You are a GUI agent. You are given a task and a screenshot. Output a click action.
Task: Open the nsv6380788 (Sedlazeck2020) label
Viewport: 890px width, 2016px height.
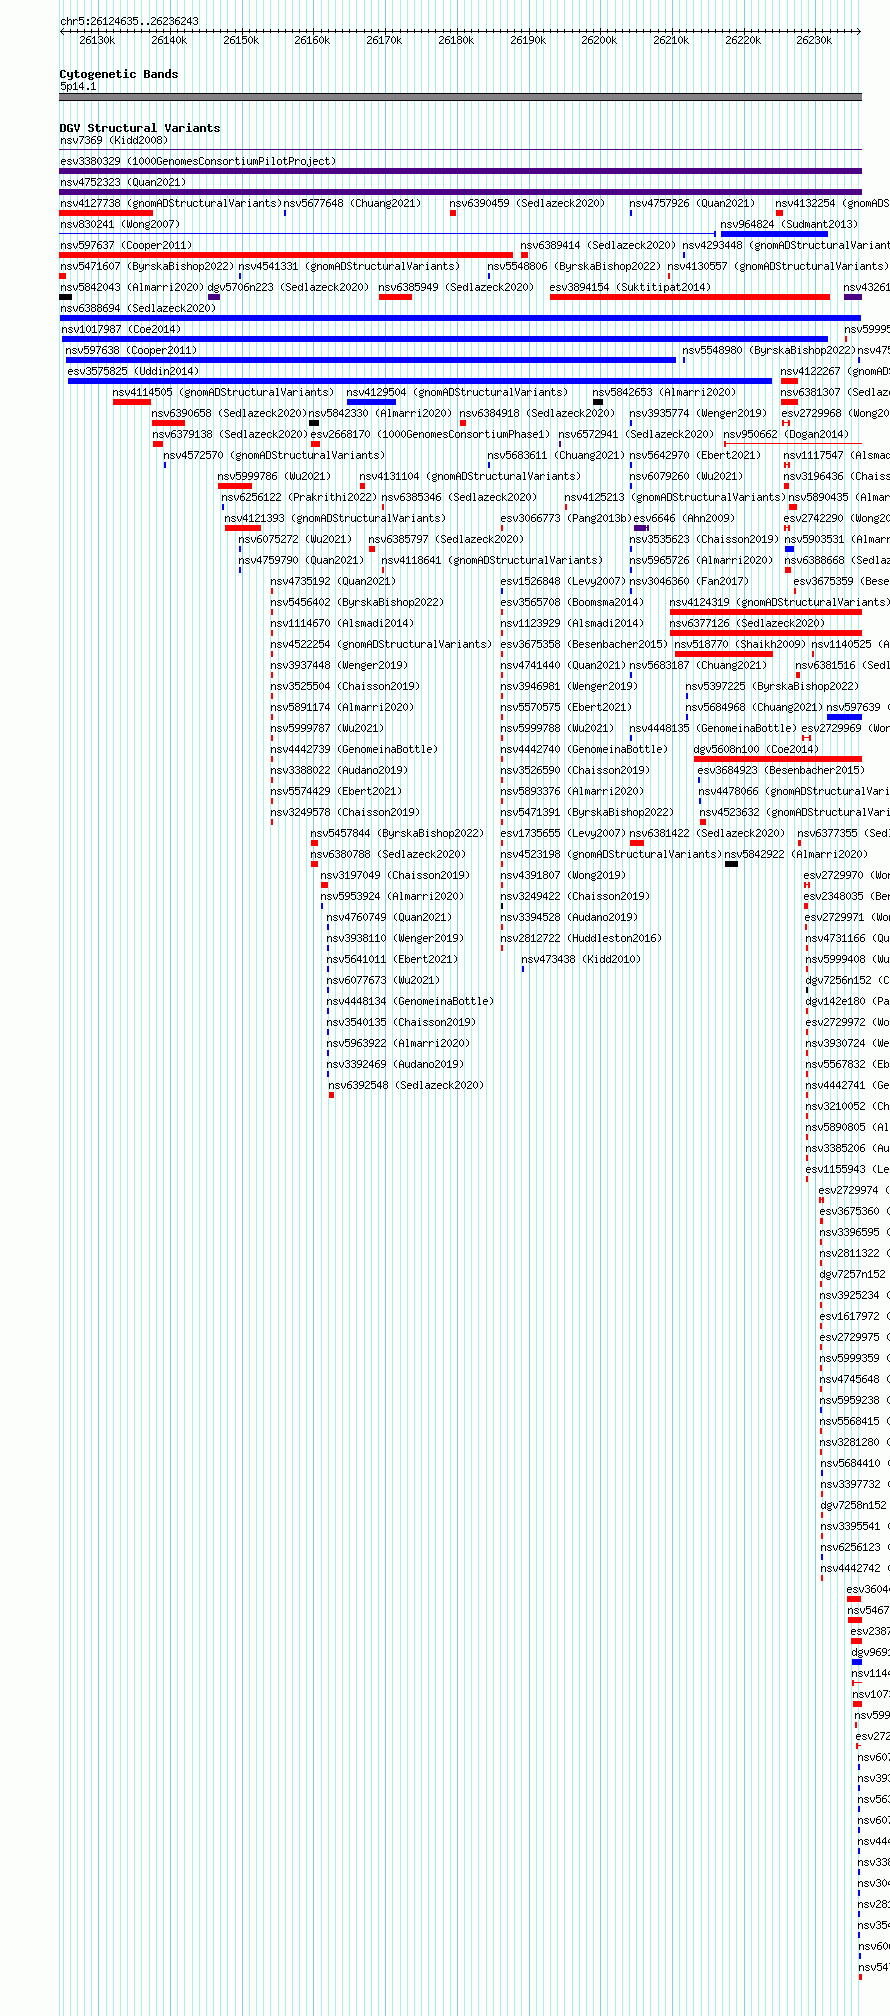(x=388, y=854)
